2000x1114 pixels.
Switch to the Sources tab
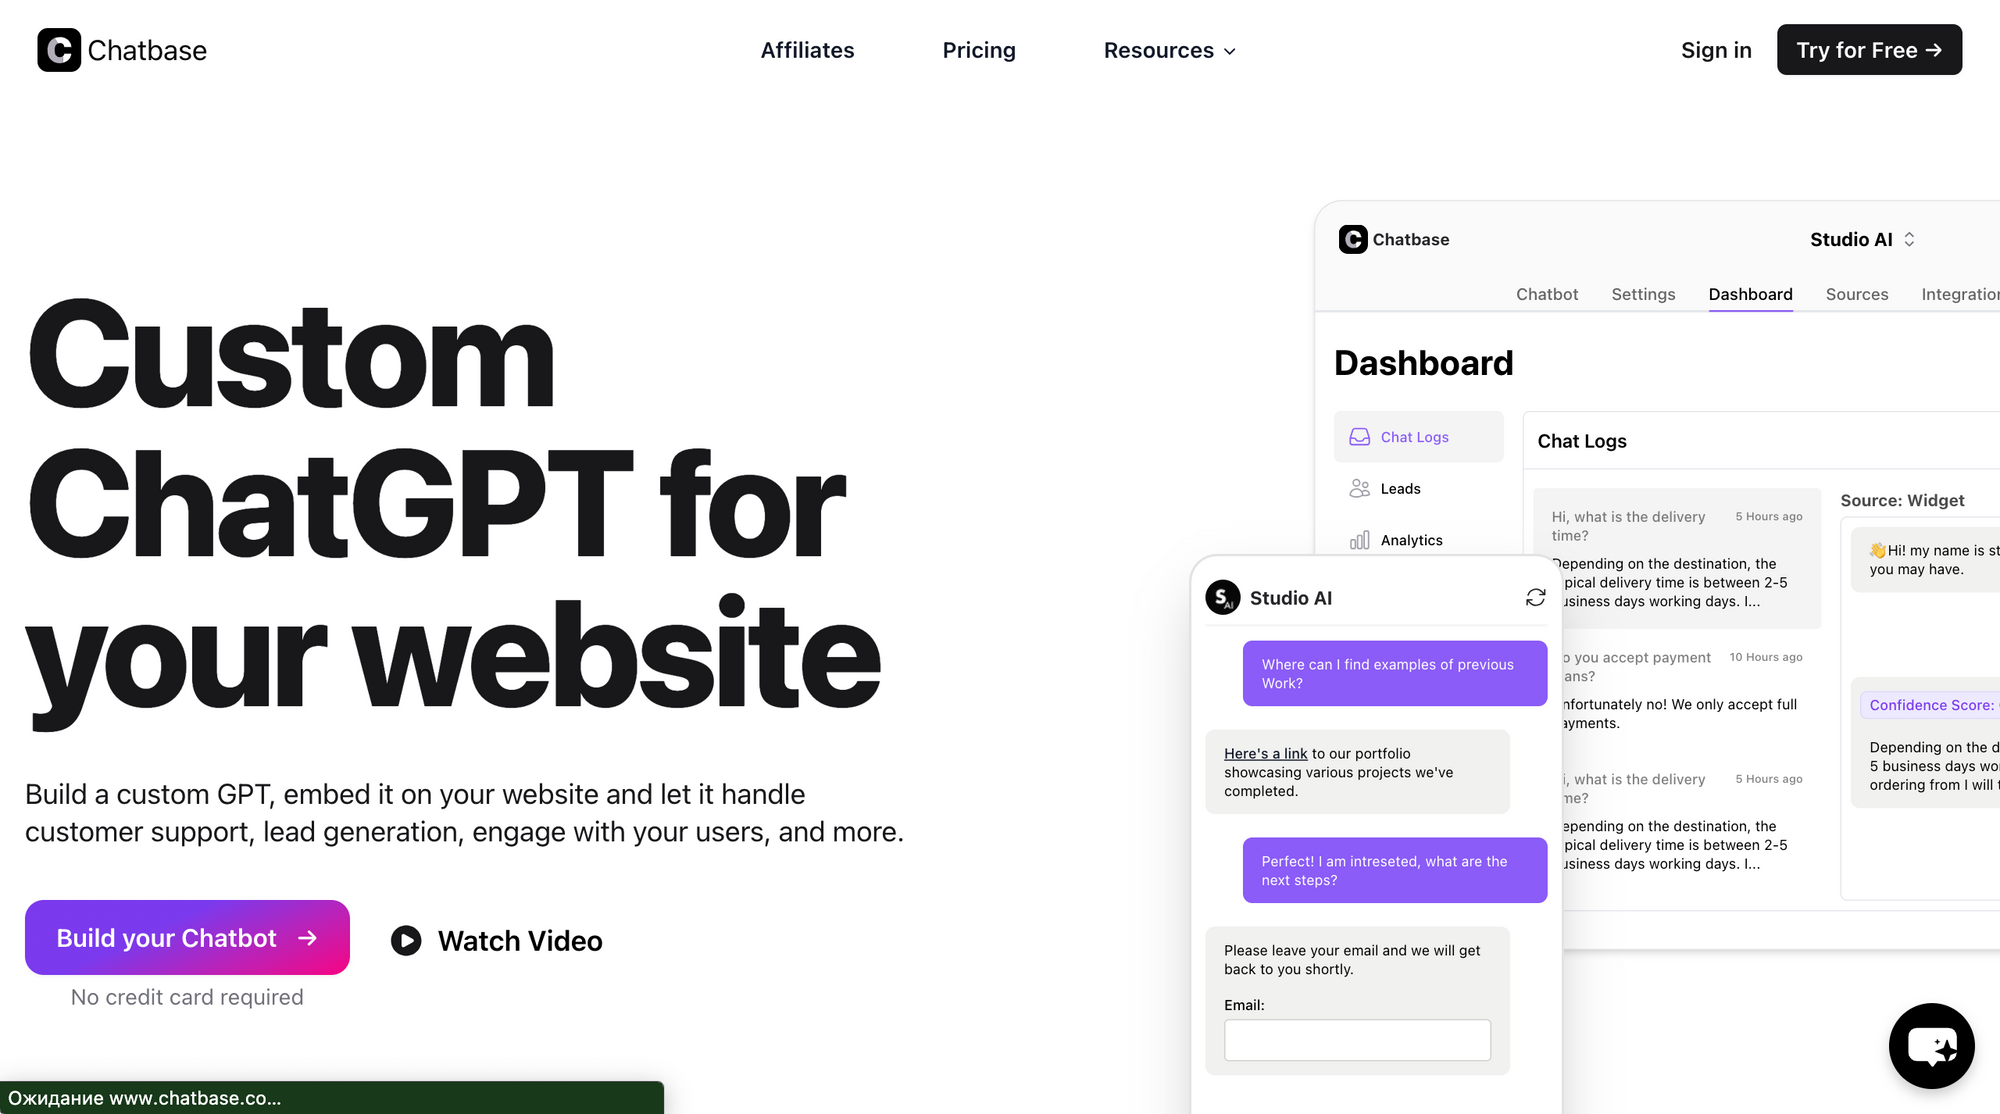click(x=1855, y=294)
